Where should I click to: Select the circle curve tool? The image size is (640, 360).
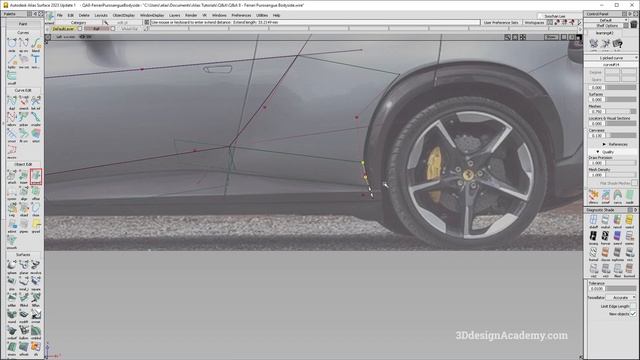tap(12, 43)
